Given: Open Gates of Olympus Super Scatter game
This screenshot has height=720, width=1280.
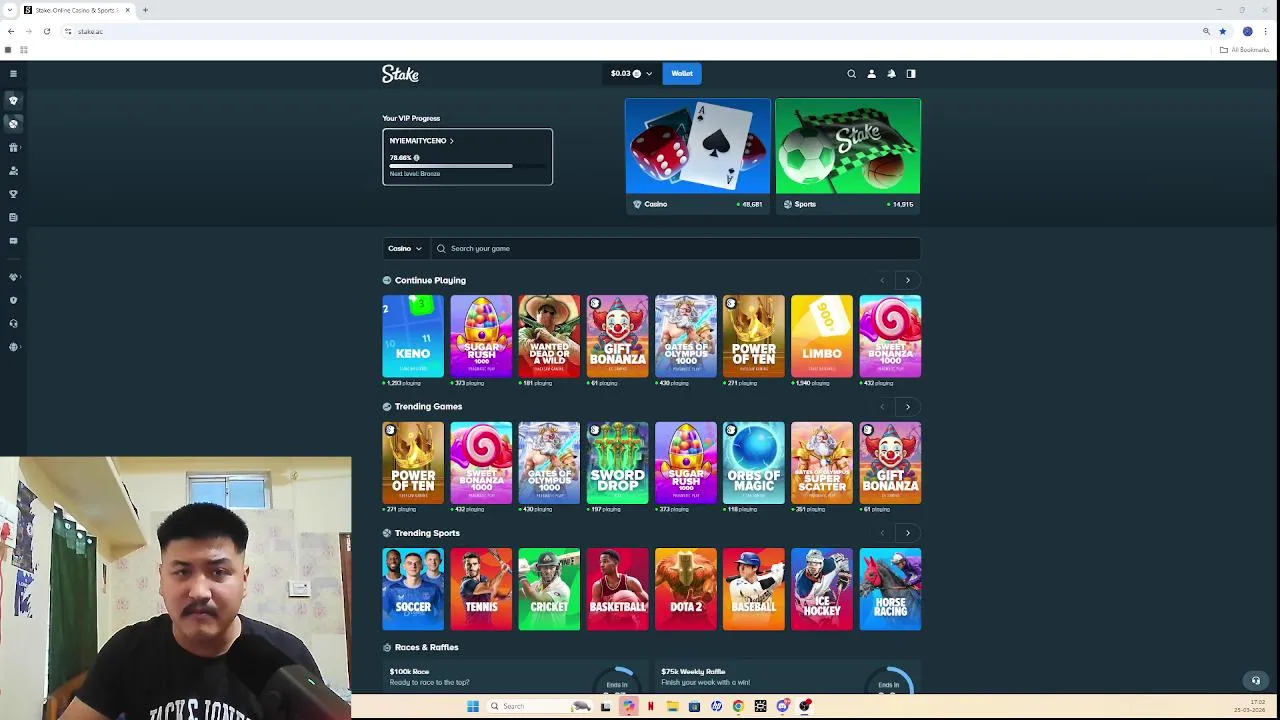Looking at the screenshot, I should 822,463.
